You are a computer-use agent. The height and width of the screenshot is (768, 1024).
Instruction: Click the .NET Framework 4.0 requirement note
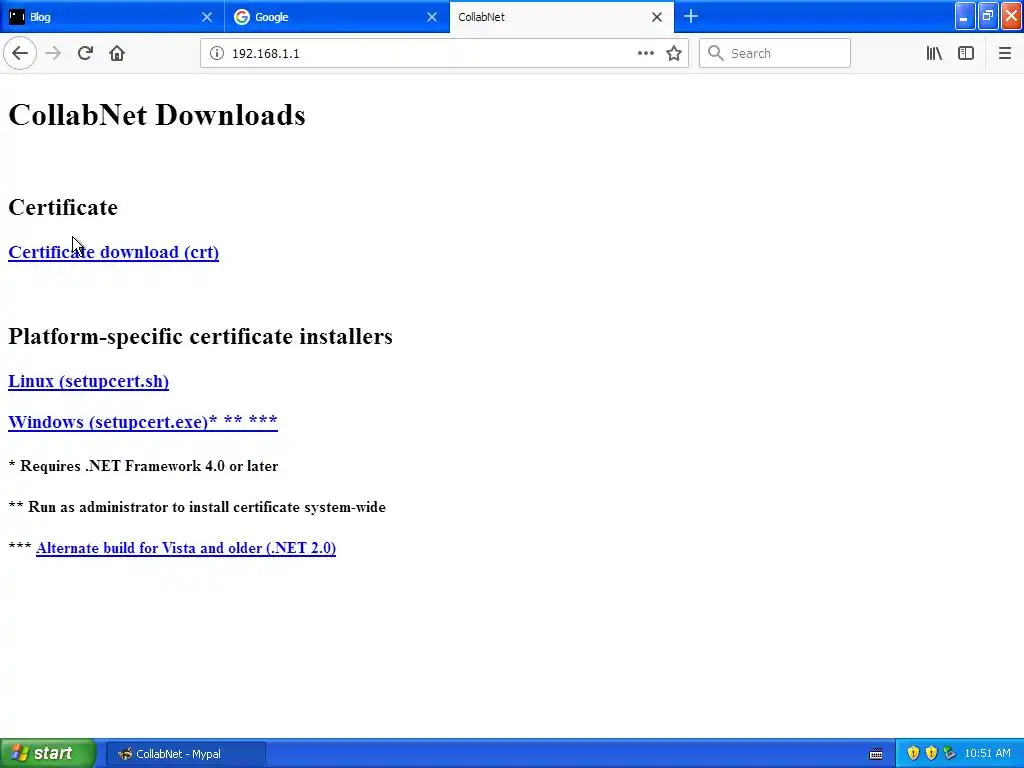click(143, 466)
